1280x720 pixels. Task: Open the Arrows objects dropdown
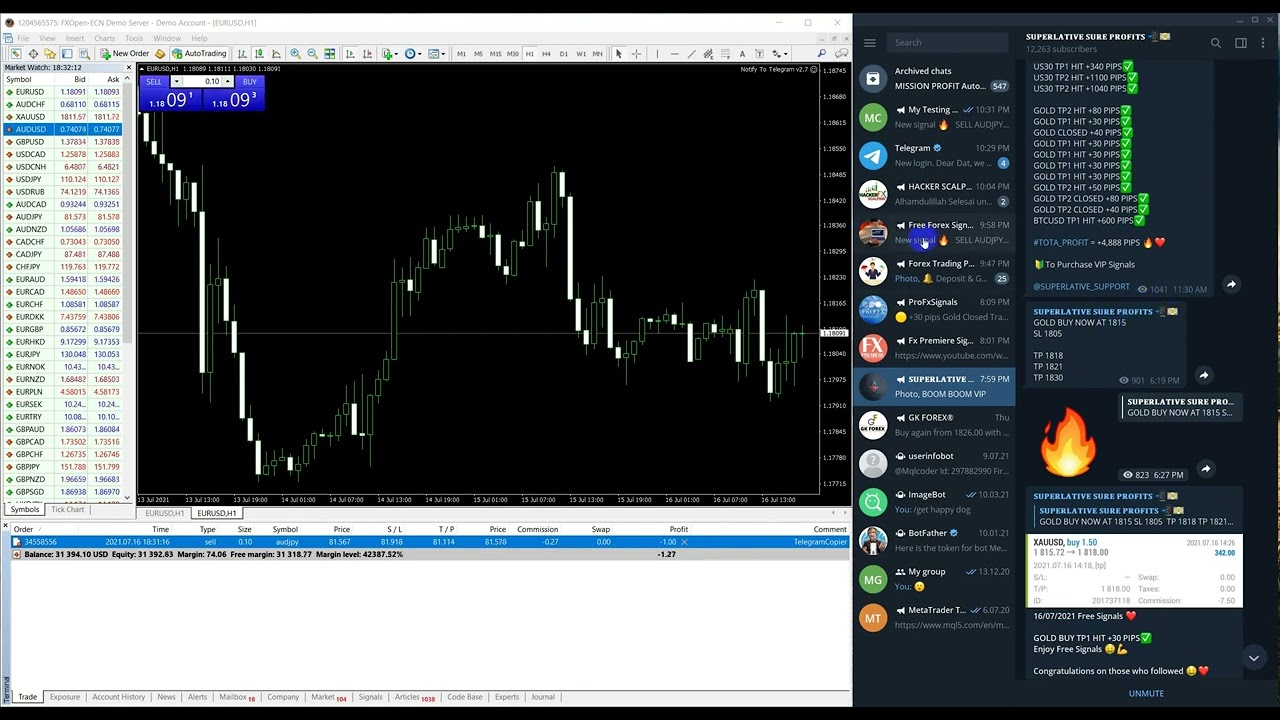(x=779, y=53)
